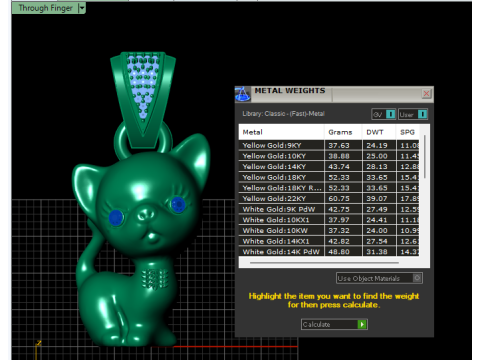Click the horizontal scrollbar under metal table
This screenshot has width=480, height=360.
pos(324,263)
